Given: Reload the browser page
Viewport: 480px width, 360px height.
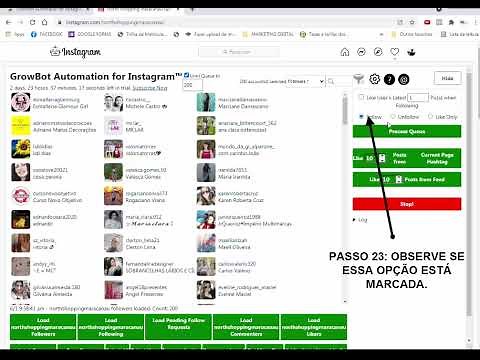Looking at the screenshot, I should [x=32, y=22].
